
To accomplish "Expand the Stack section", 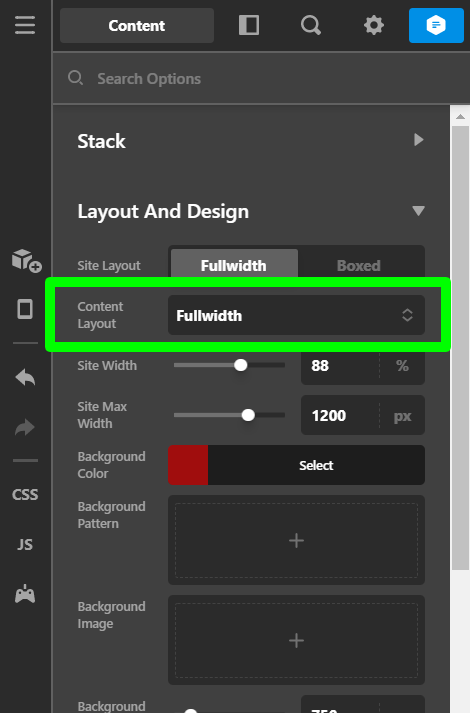I will click(251, 141).
